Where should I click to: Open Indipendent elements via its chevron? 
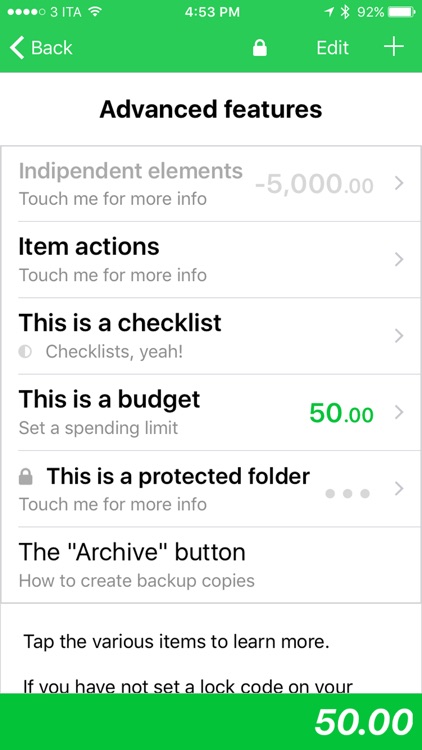coord(399,183)
